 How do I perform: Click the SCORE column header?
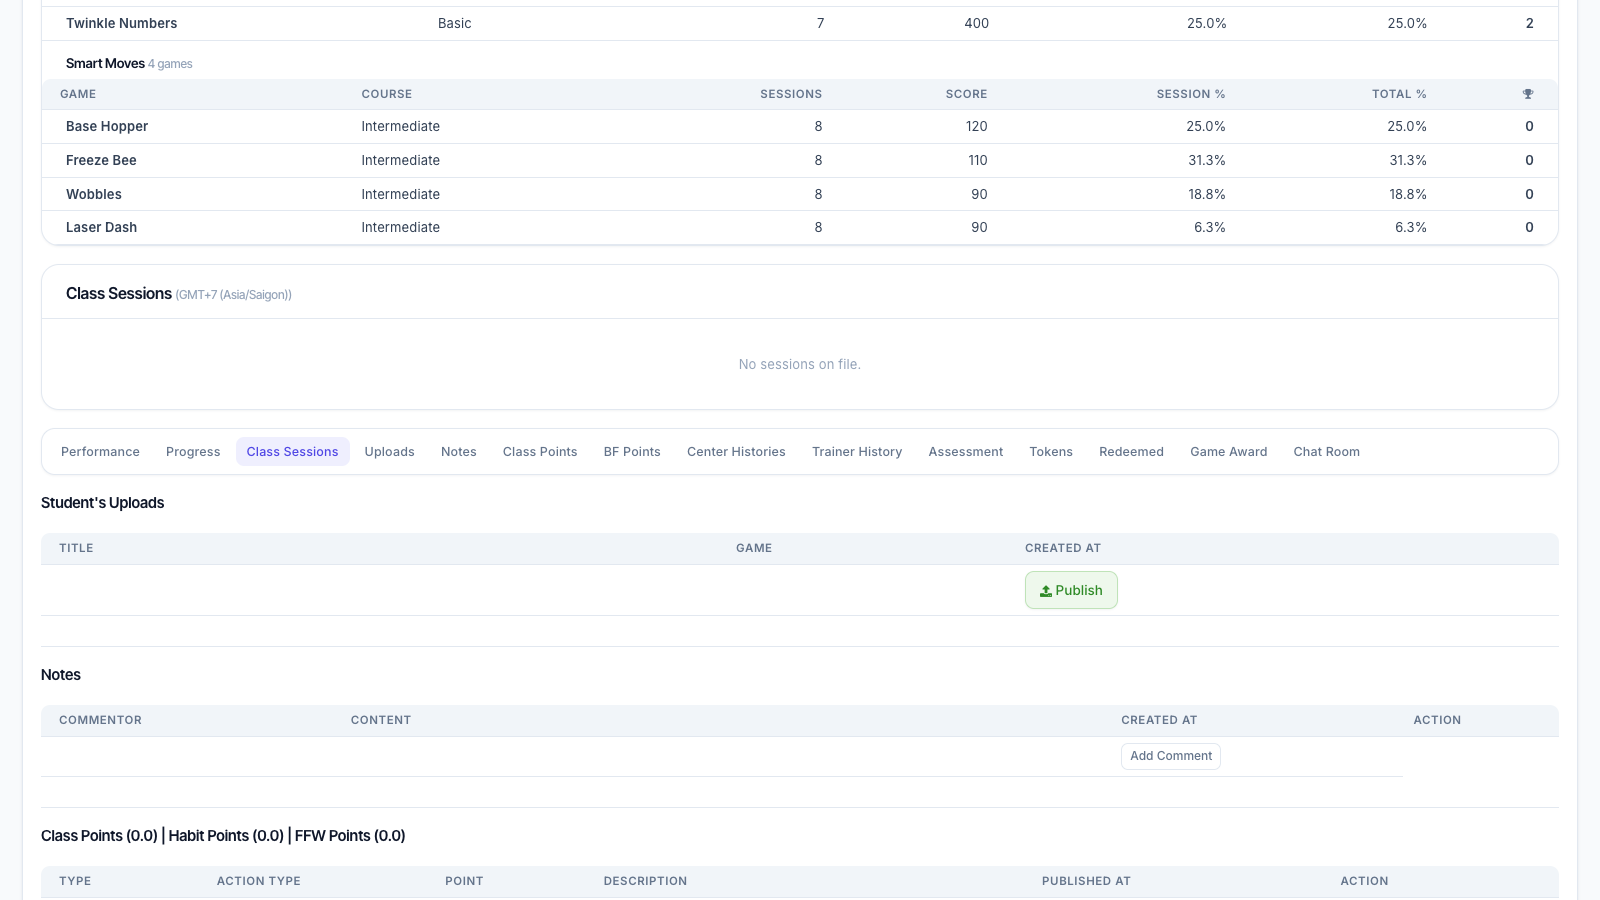tap(966, 94)
